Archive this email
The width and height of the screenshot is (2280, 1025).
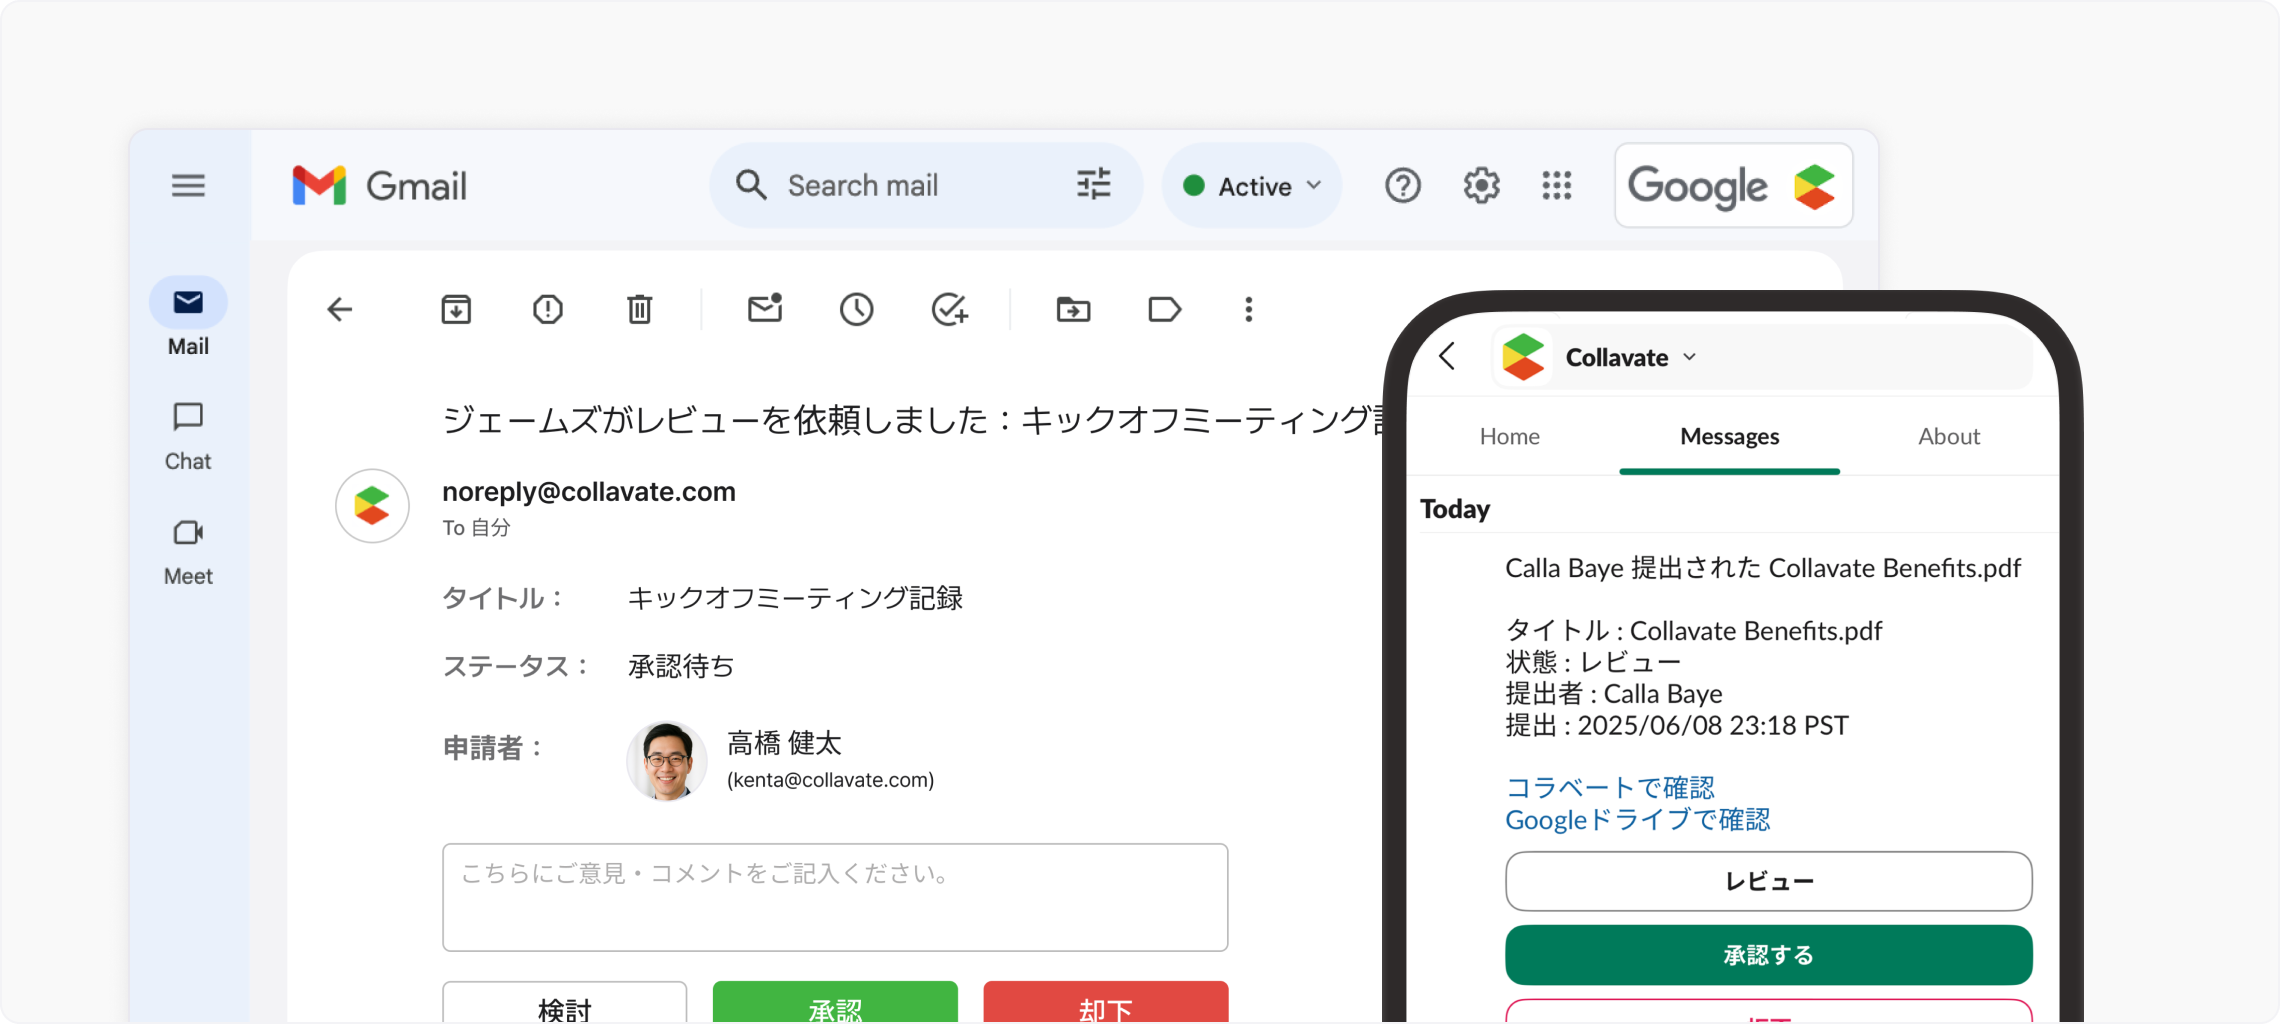pos(456,310)
